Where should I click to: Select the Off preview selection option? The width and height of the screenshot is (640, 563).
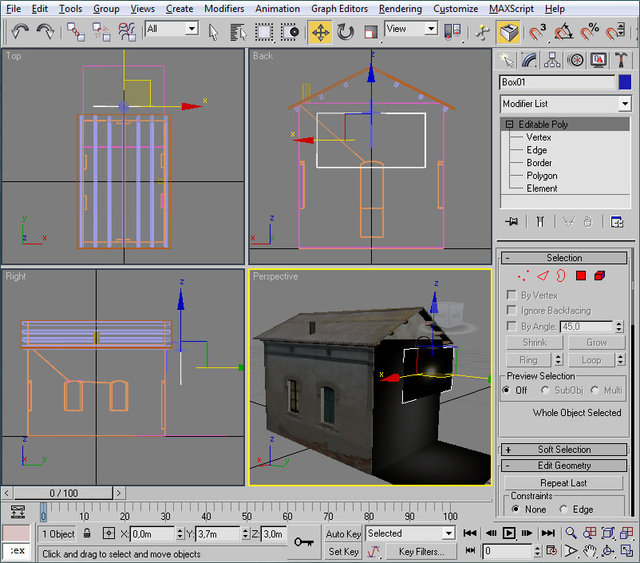click(x=507, y=390)
